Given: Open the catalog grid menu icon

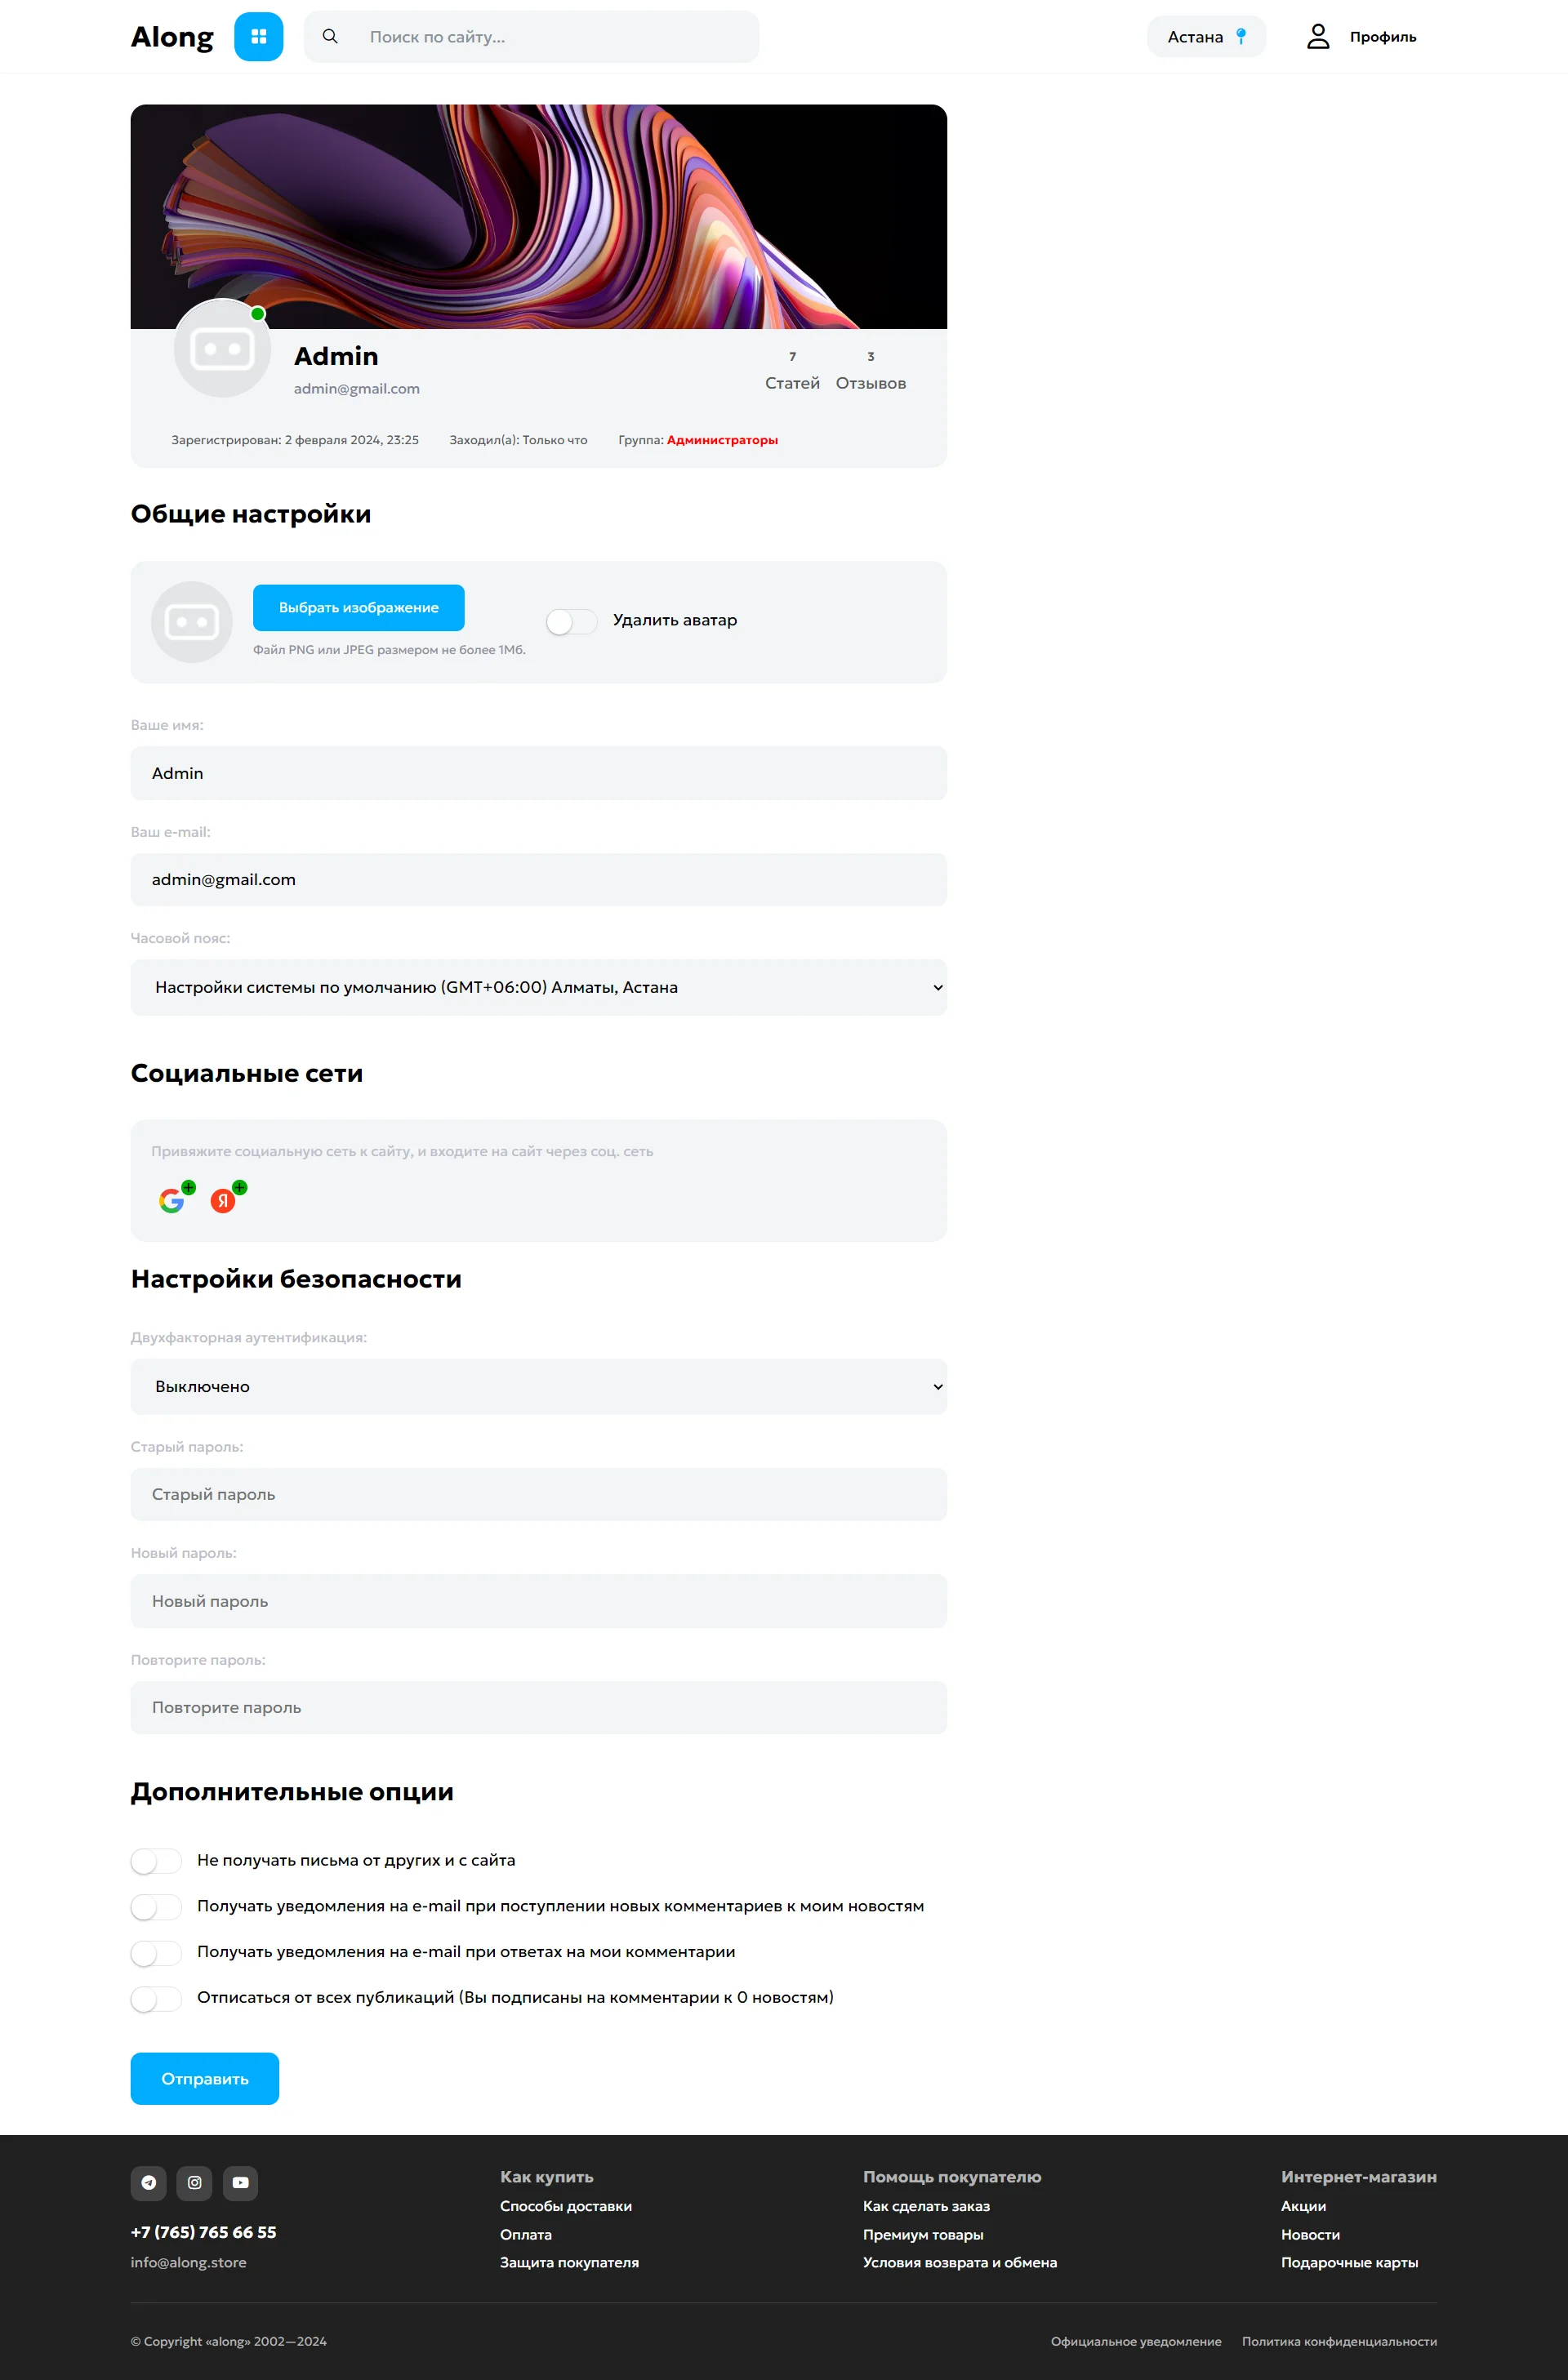Looking at the screenshot, I should (x=258, y=37).
